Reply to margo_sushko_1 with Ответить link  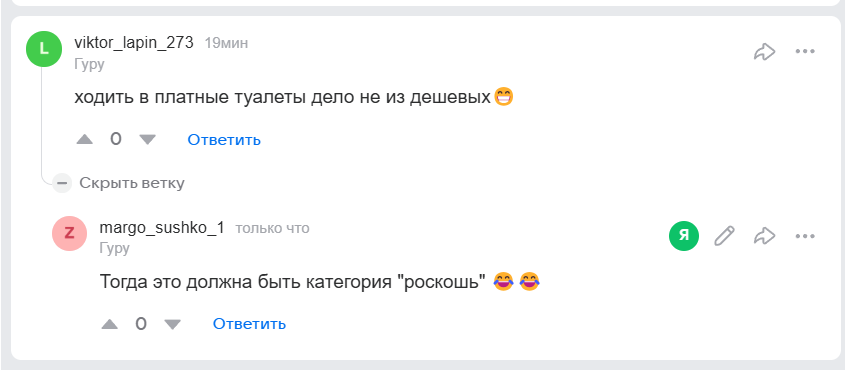click(250, 324)
